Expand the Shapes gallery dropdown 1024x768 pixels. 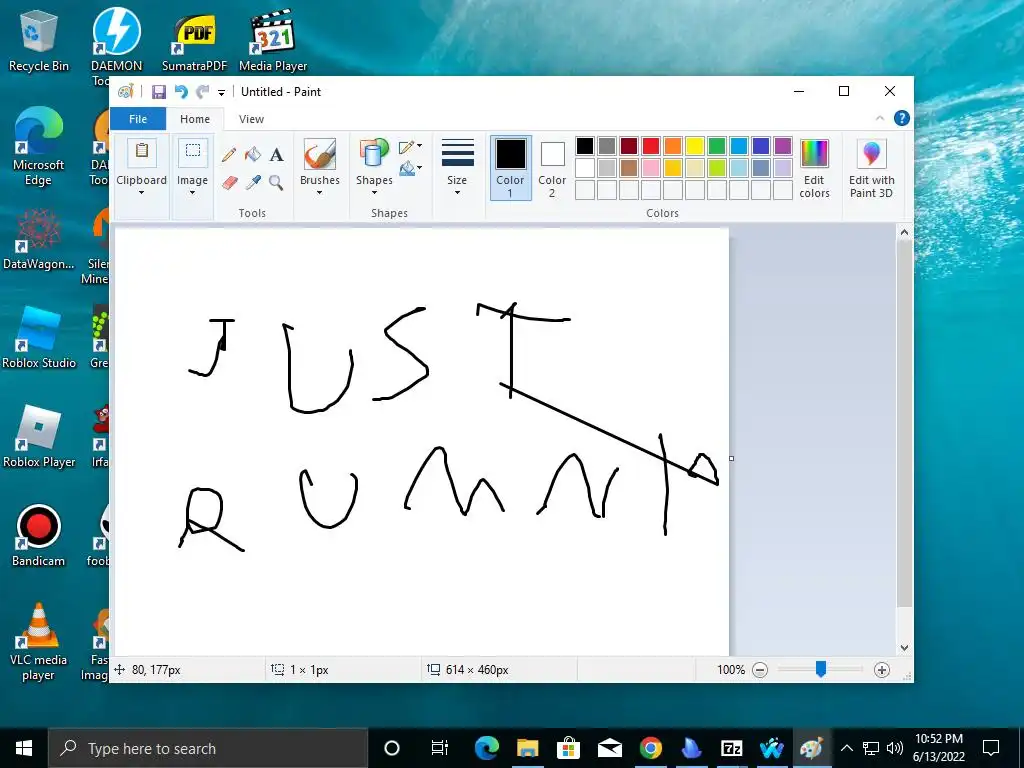click(x=374, y=193)
